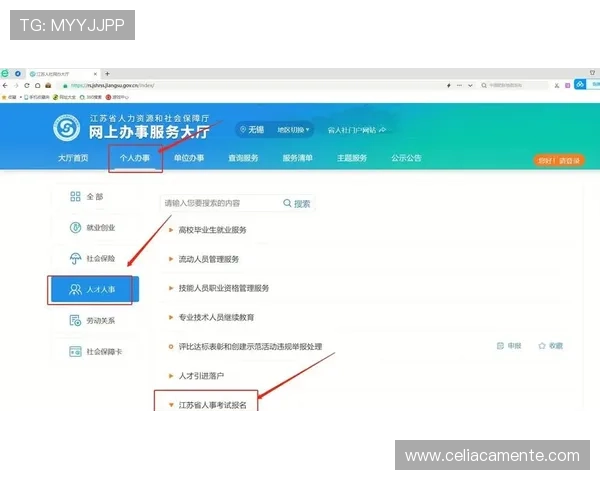Image resolution: width=600 pixels, height=480 pixels.
Task: Go forward to the next page
Action: (16, 85)
